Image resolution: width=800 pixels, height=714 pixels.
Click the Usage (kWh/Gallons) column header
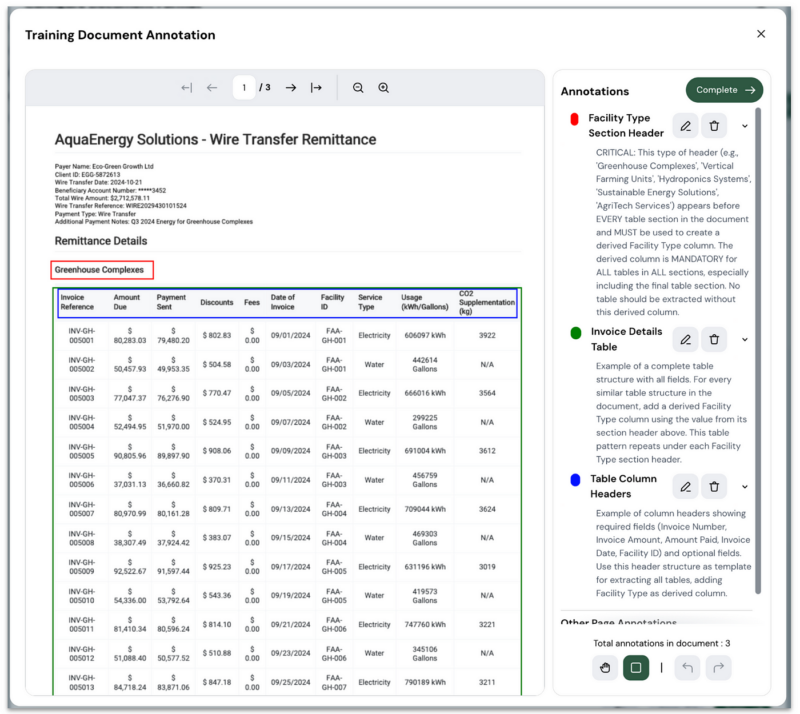coord(424,302)
